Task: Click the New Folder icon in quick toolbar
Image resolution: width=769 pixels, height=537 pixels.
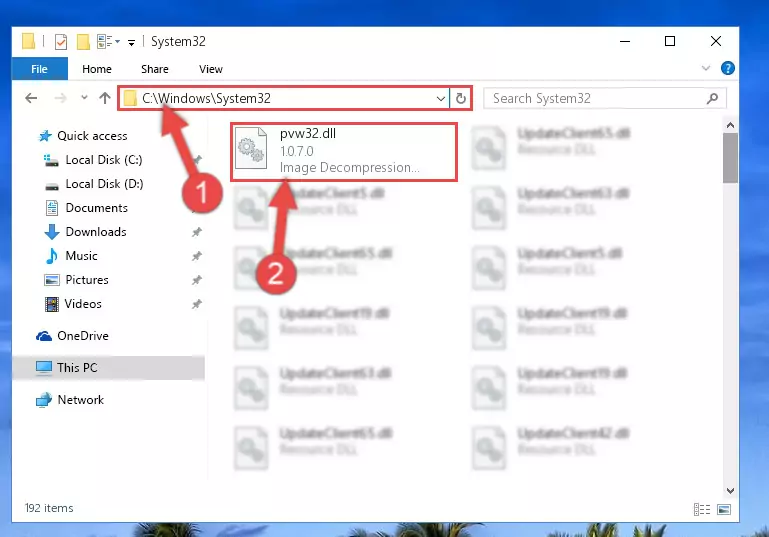Action: [x=83, y=42]
